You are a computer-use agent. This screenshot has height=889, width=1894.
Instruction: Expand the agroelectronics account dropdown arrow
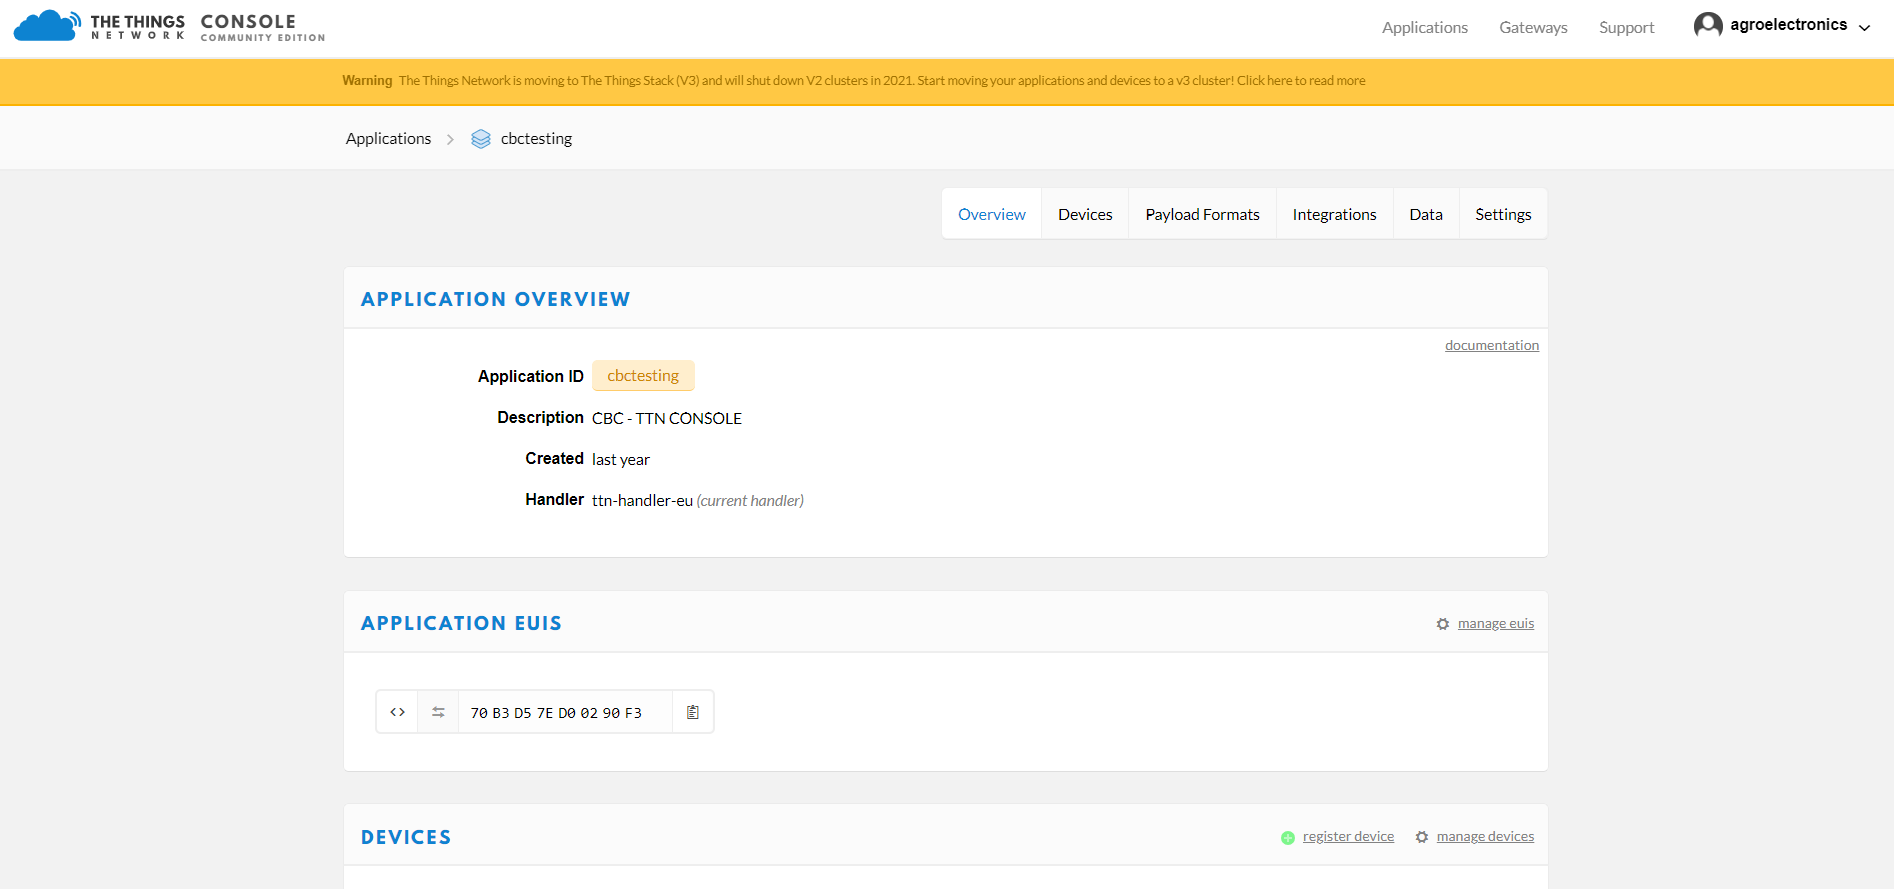[x=1864, y=28]
